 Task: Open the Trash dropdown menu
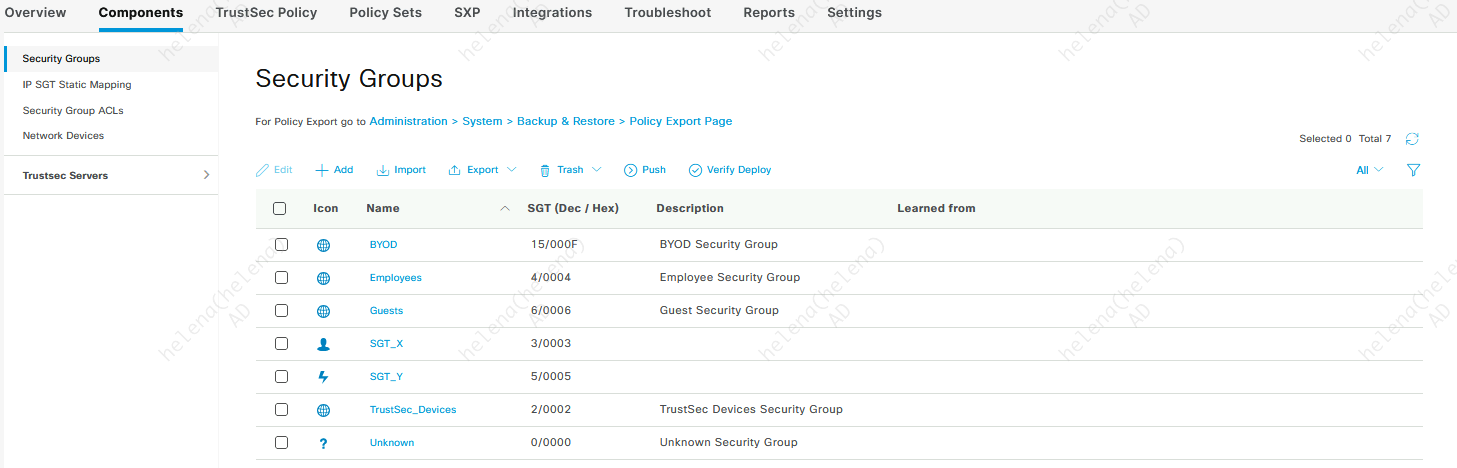(570, 170)
